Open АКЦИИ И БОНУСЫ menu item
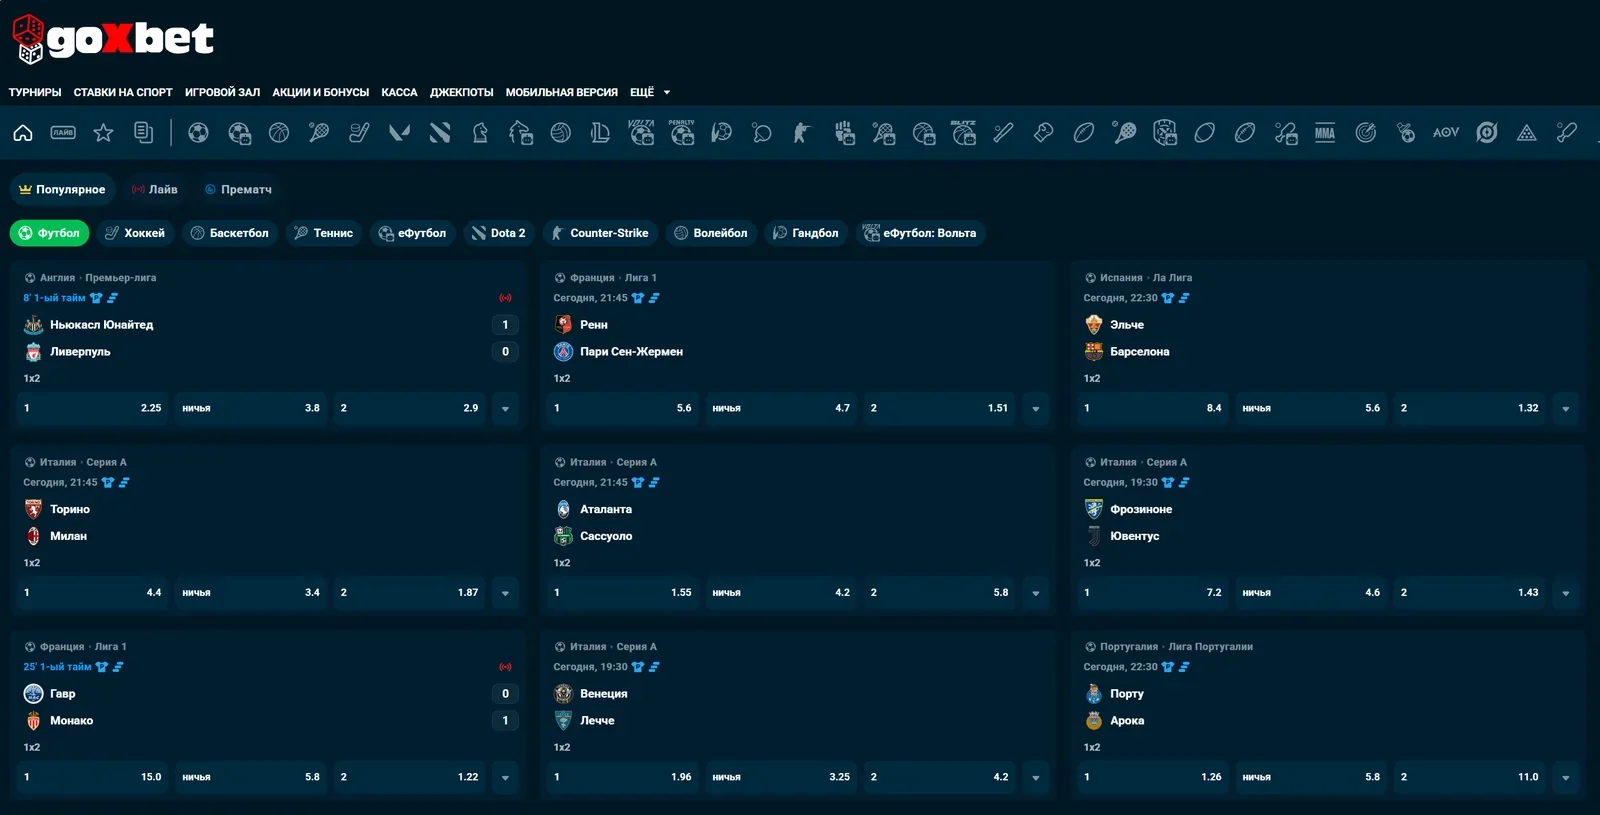 [321, 92]
